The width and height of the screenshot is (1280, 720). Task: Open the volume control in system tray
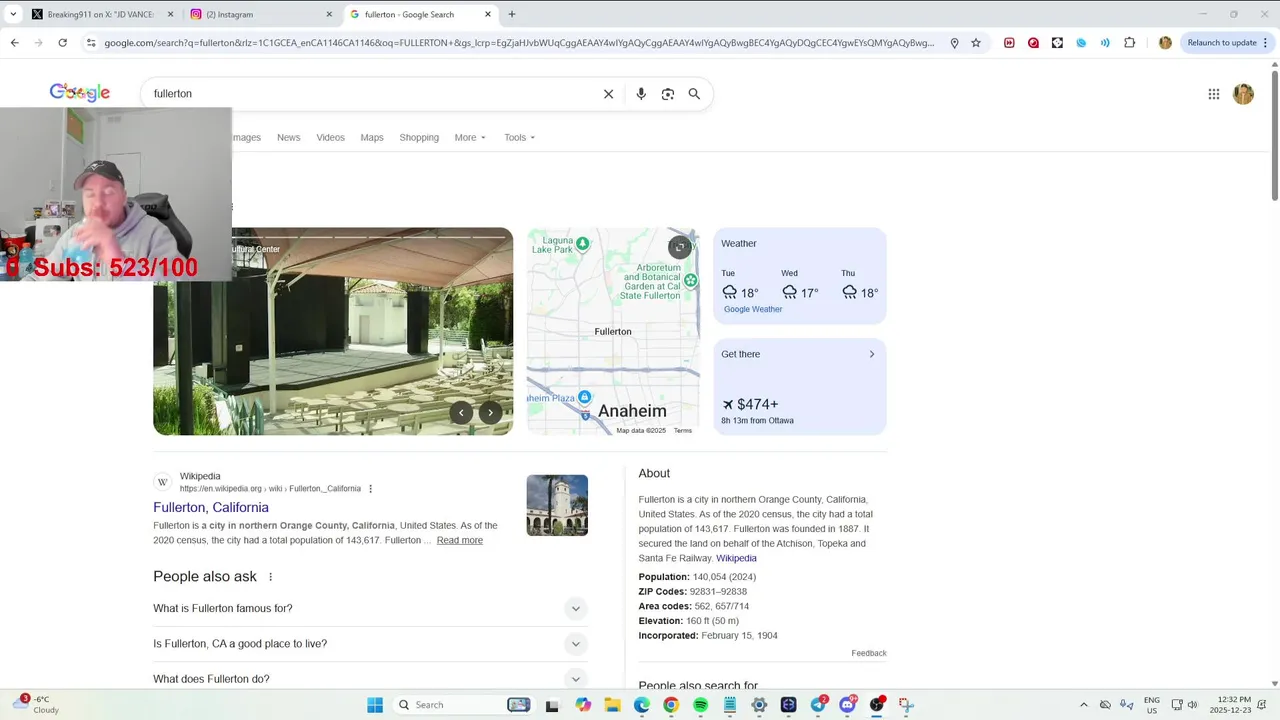1192,705
